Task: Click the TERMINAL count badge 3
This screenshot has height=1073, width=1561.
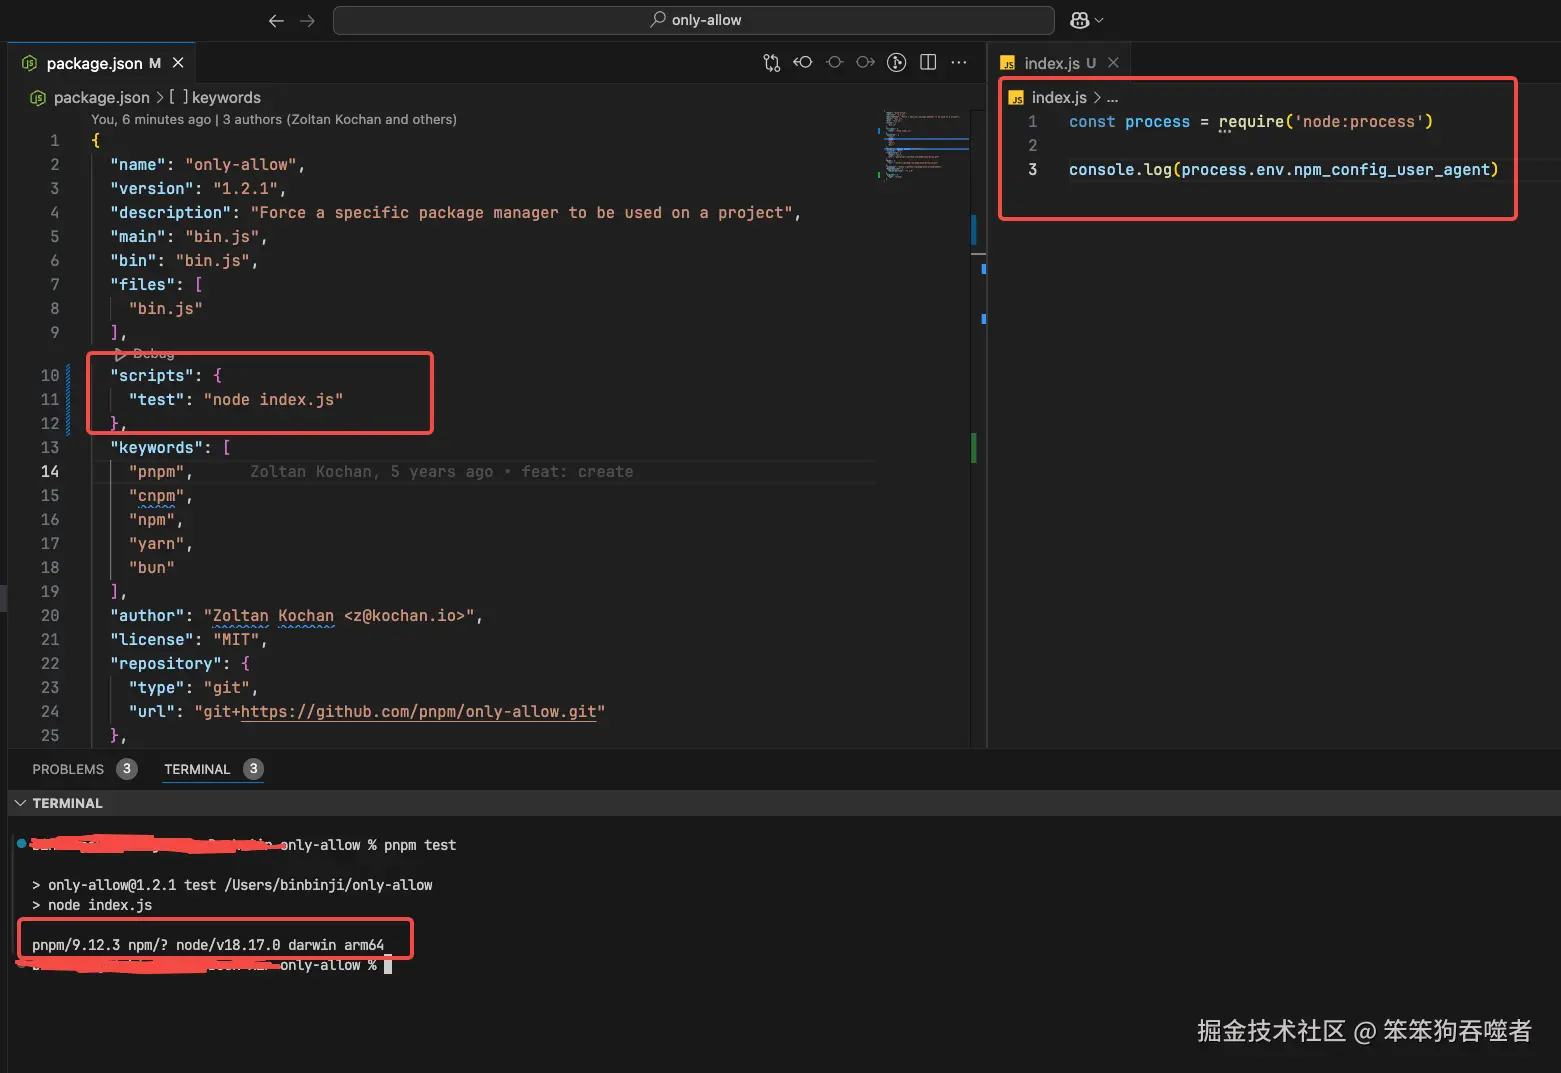Action: pyautogui.click(x=253, y=769)
